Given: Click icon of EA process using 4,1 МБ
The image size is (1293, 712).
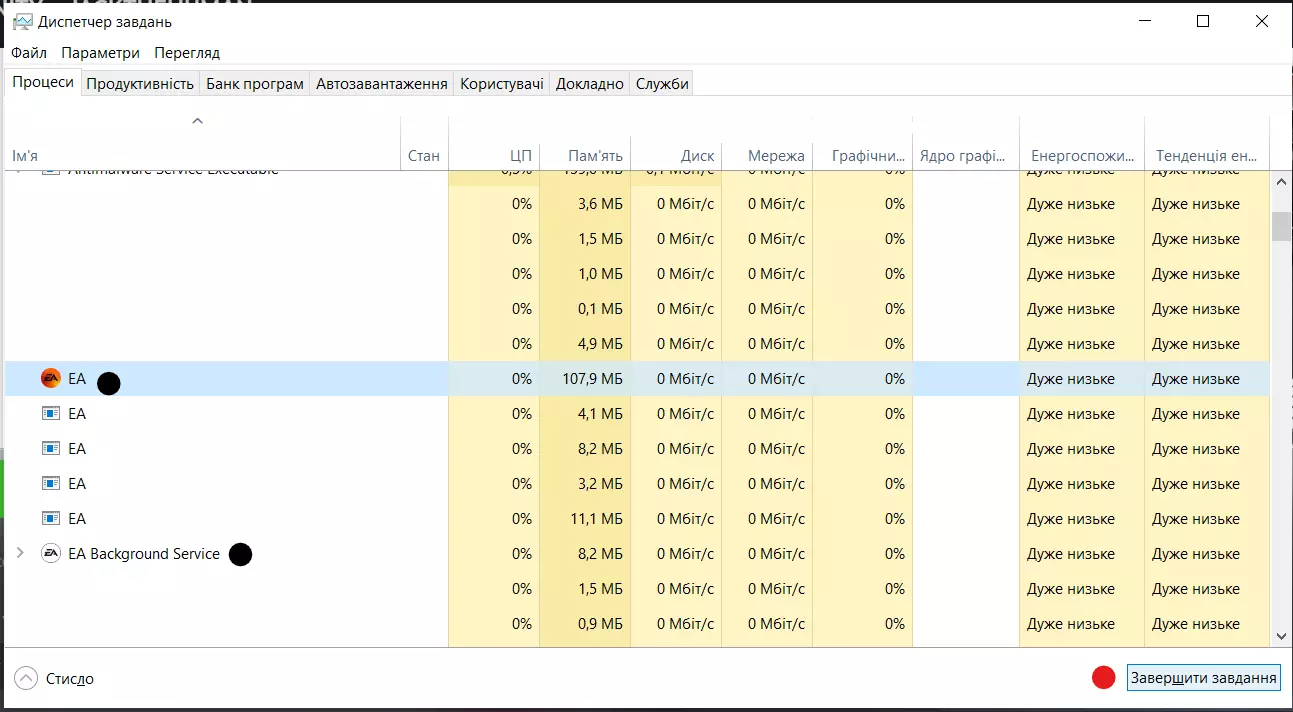Looking at the screenshot, I should [50, 414].
